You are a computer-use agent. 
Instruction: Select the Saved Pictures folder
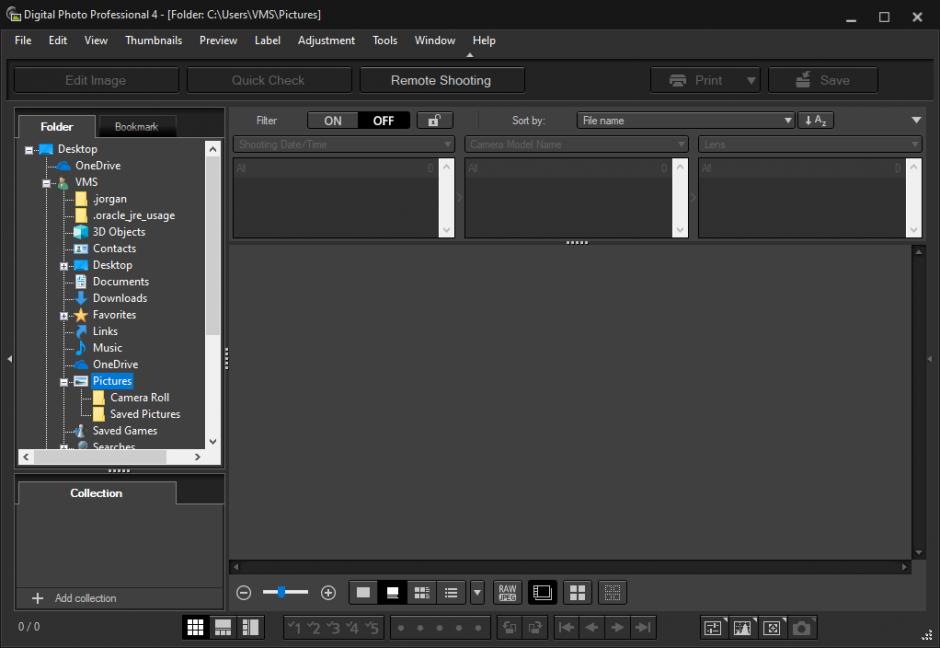(x=145, y=414)
